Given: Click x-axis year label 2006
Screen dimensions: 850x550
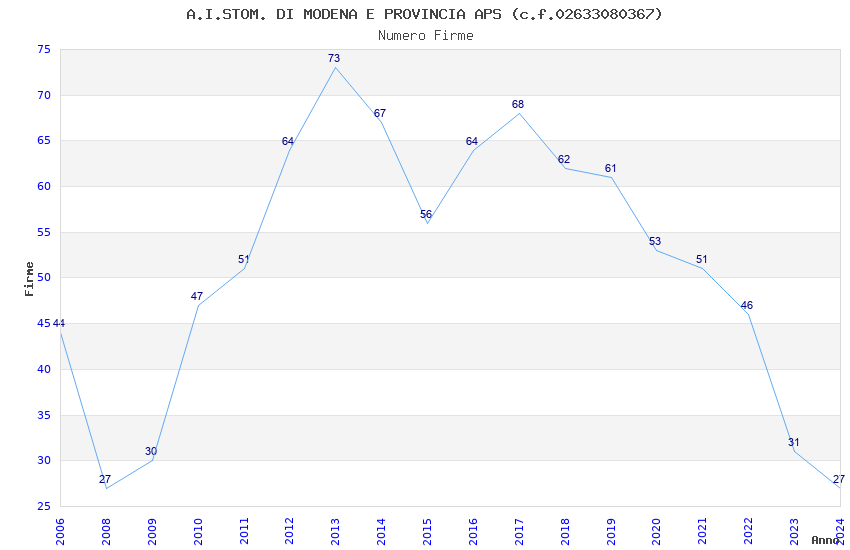Looking at the screenshot, I should pyautogui.click(x=60, y=531).
